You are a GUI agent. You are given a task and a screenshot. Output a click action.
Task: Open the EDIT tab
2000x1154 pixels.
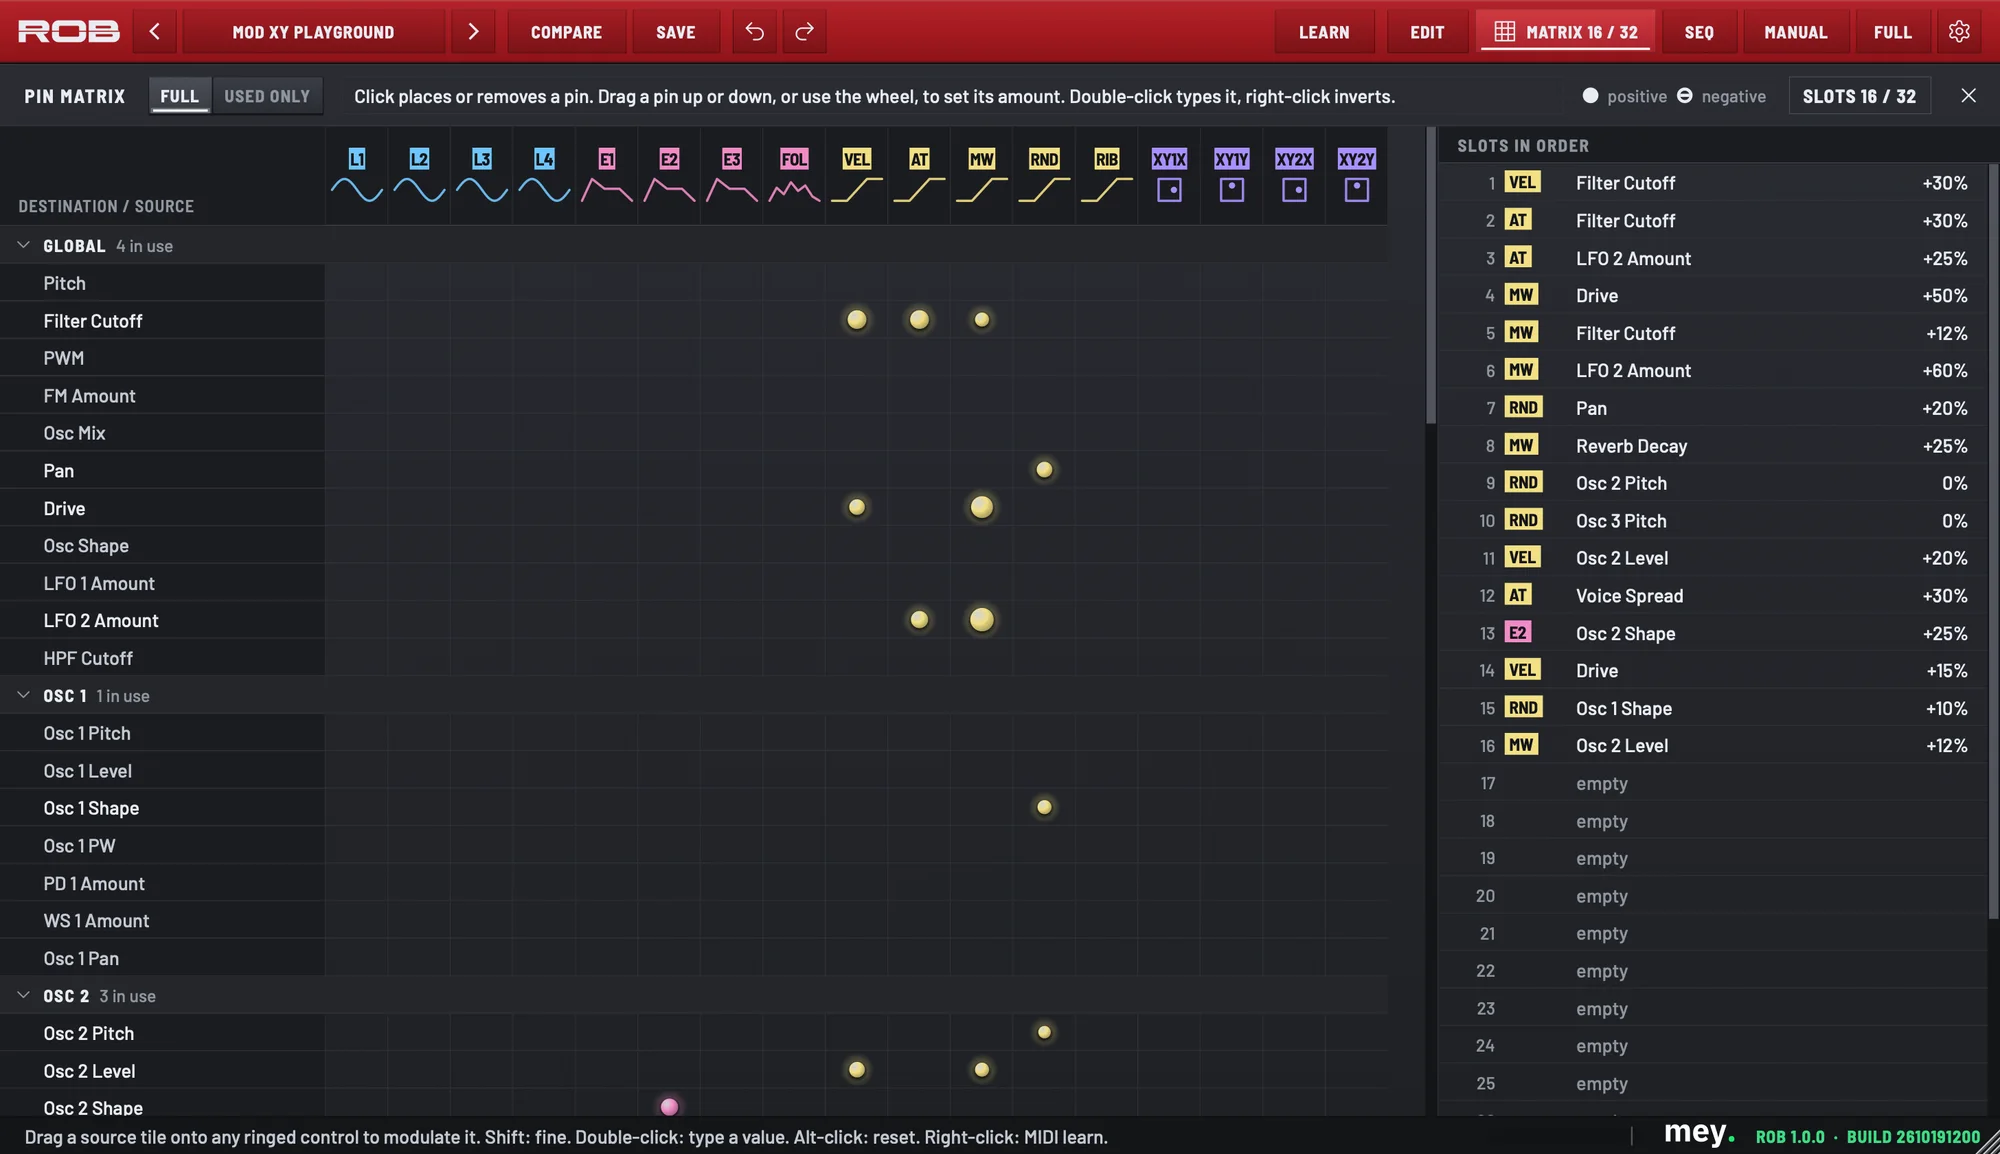pos(1427,32)
